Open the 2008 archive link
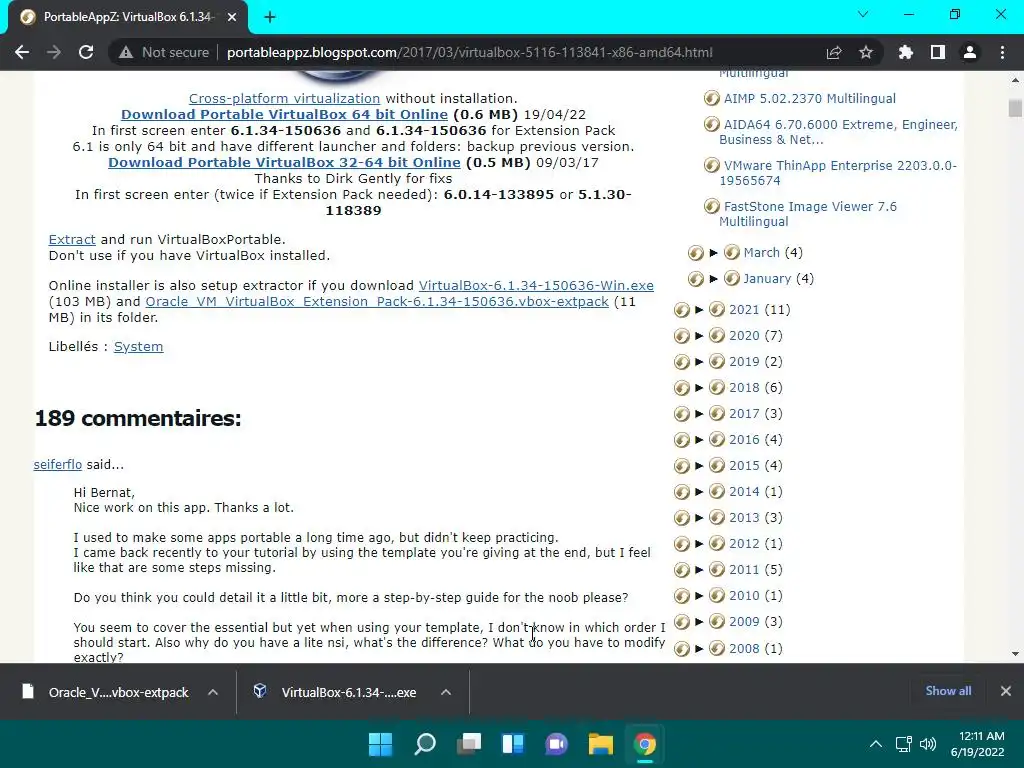The image size is (1024, 768). 744,648
